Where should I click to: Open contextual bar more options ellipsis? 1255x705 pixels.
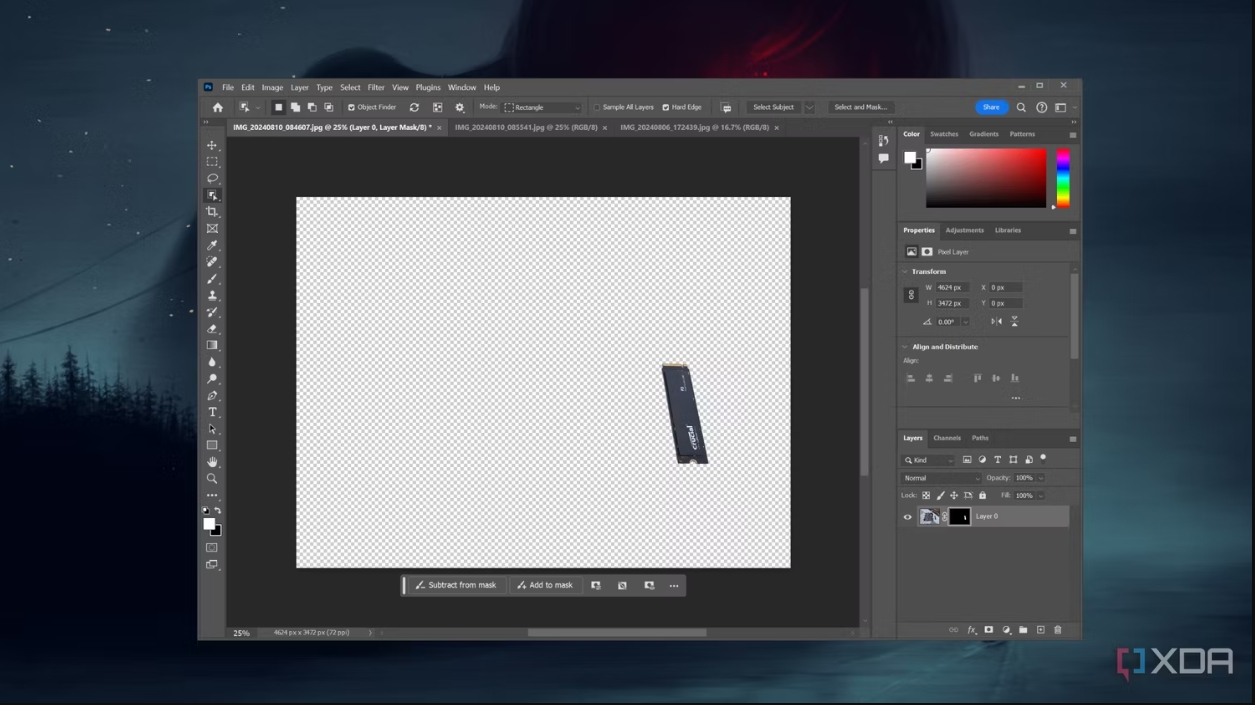pos(674,585)
